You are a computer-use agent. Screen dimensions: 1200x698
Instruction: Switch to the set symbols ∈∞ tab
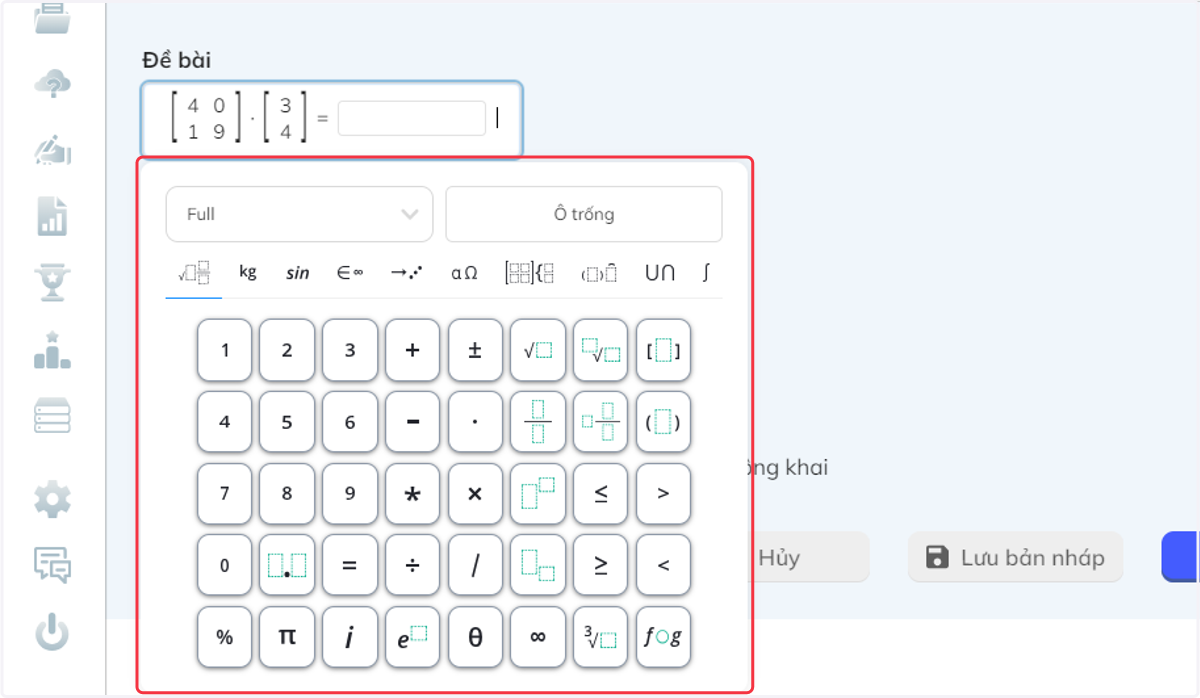point(349,272)
